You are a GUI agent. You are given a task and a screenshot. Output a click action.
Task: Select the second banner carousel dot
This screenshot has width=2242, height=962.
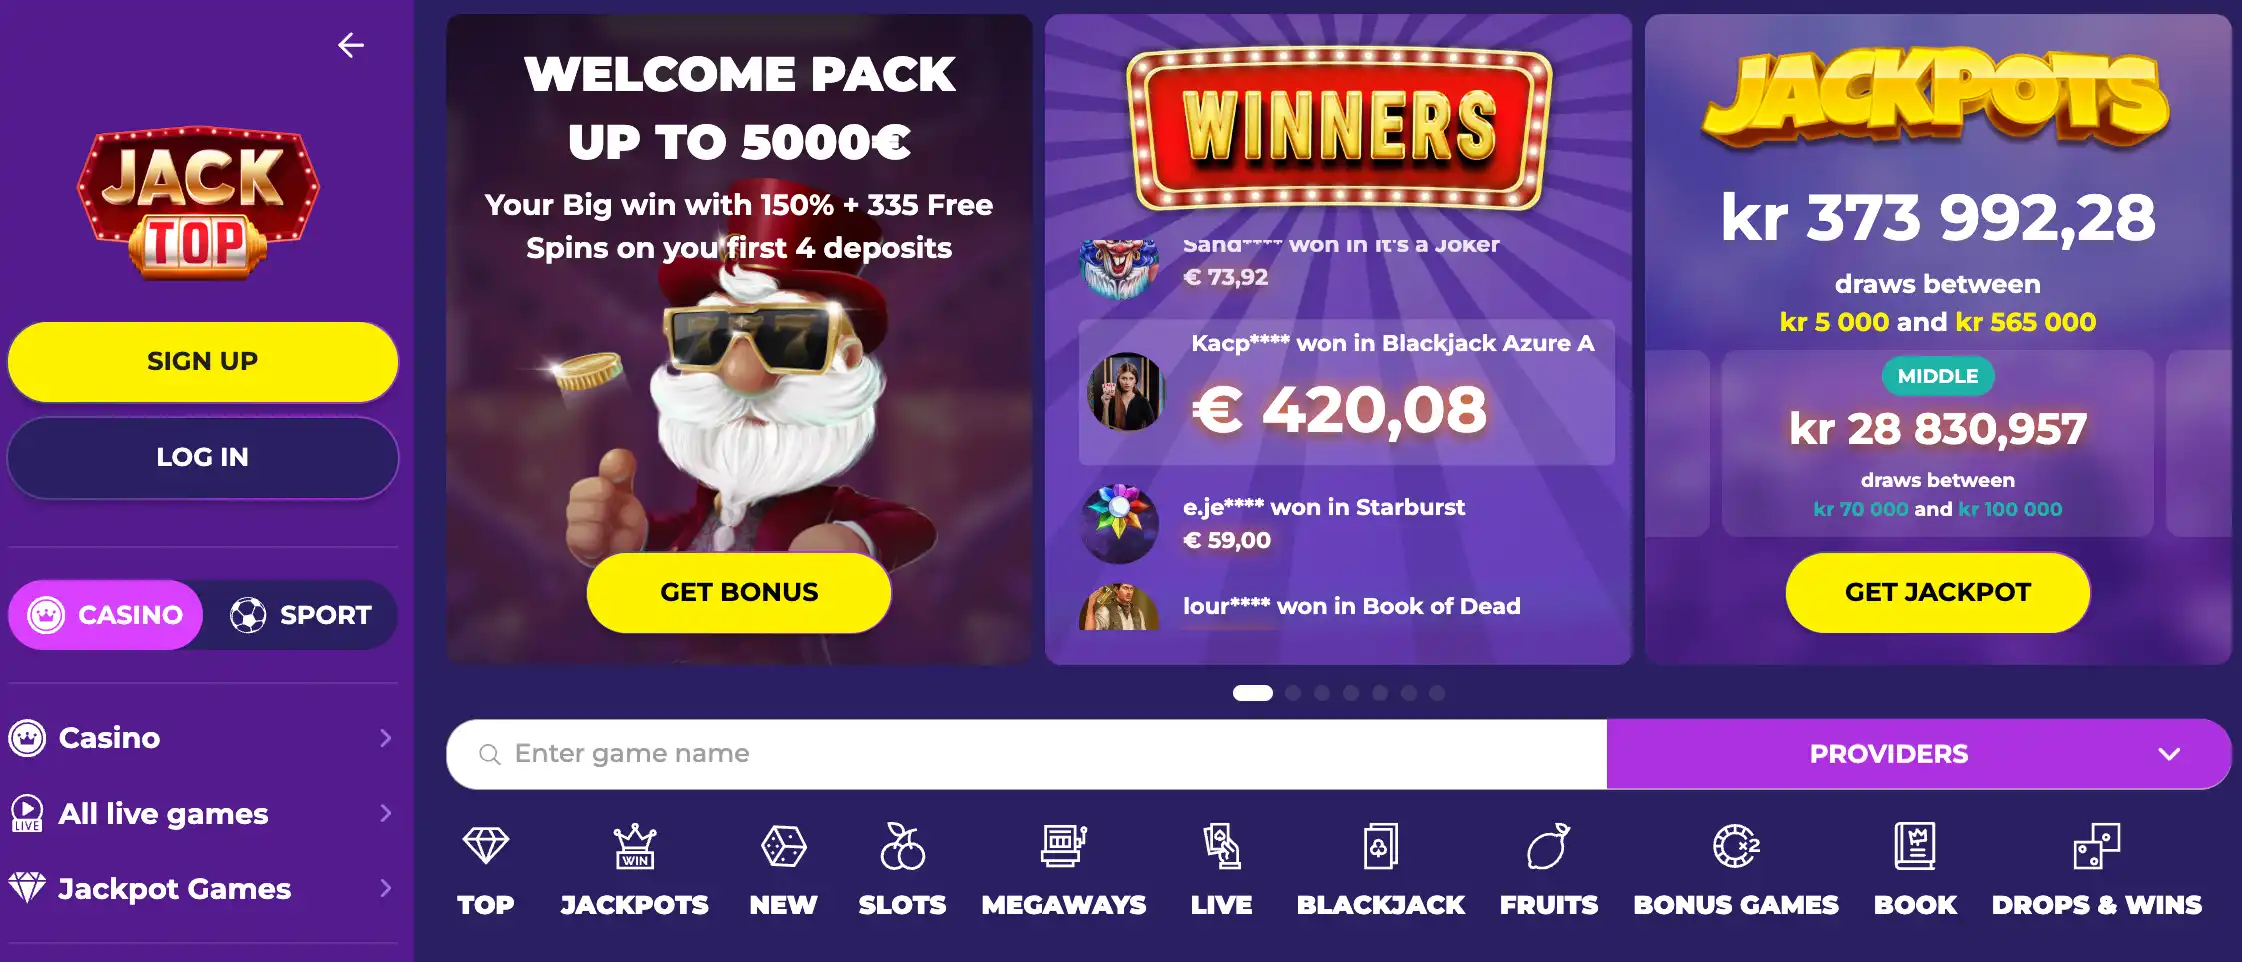point(1293,693)
